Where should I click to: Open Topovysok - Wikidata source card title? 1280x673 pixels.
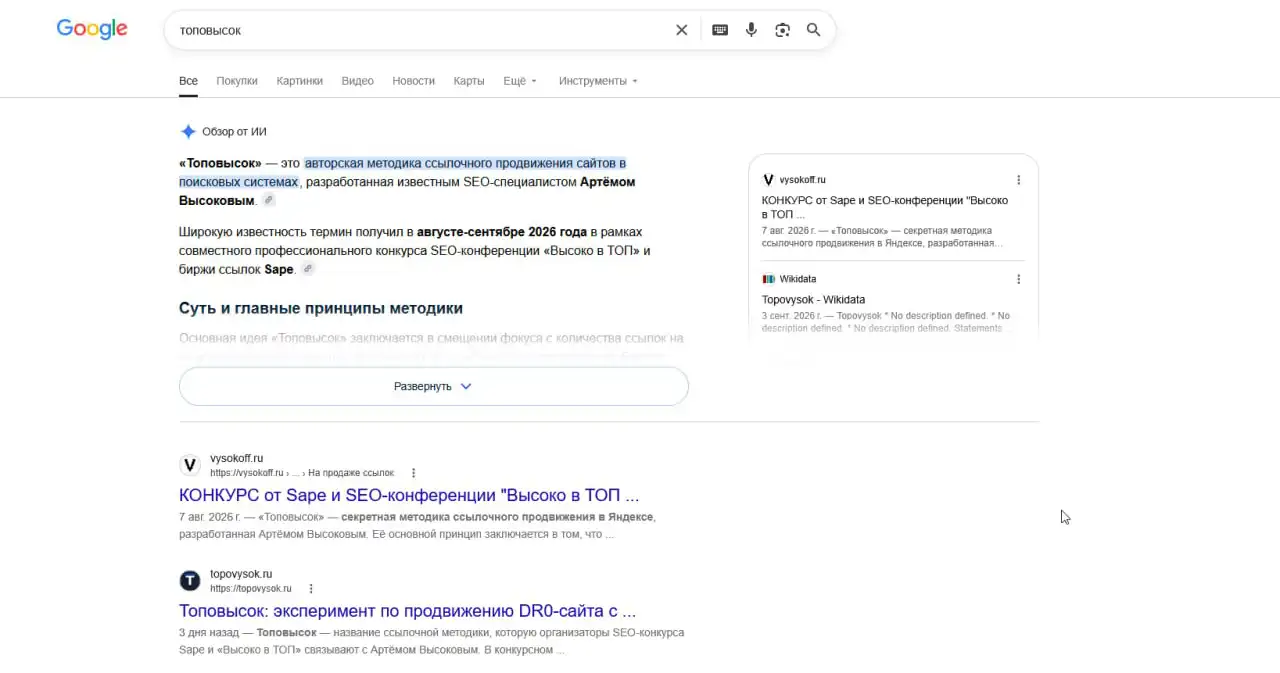(x=813, y=299)
